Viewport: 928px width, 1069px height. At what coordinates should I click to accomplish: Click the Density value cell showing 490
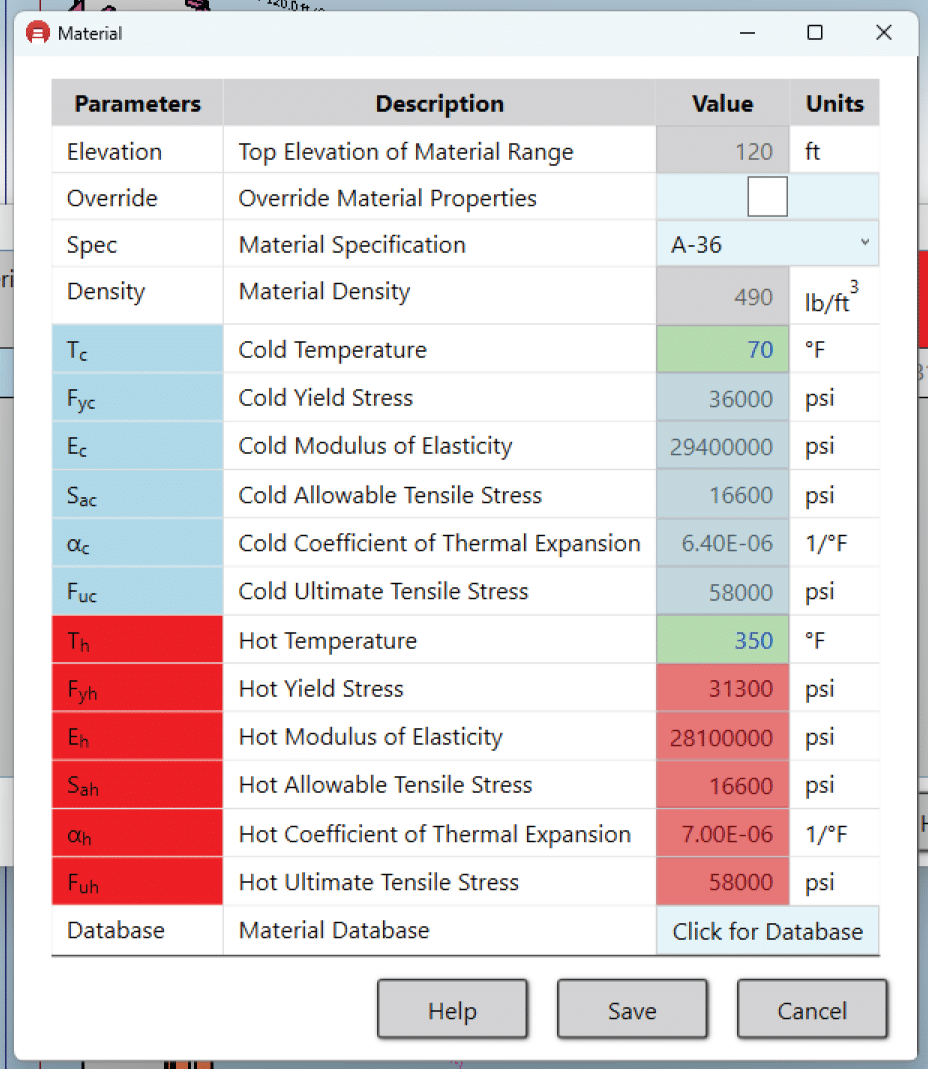tap(720, 291)
